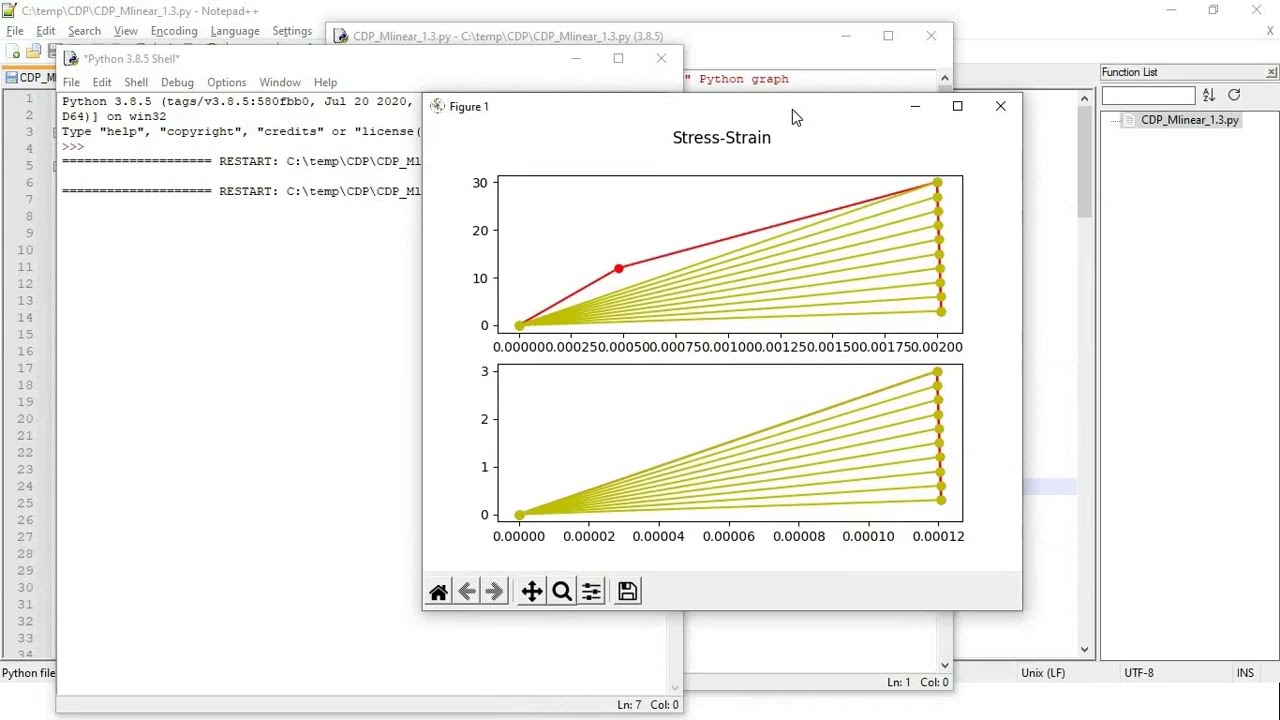Click the Ln: 7 Col: 0 shell status
Screen dimensions: 1280x720
tap(648, 705)
